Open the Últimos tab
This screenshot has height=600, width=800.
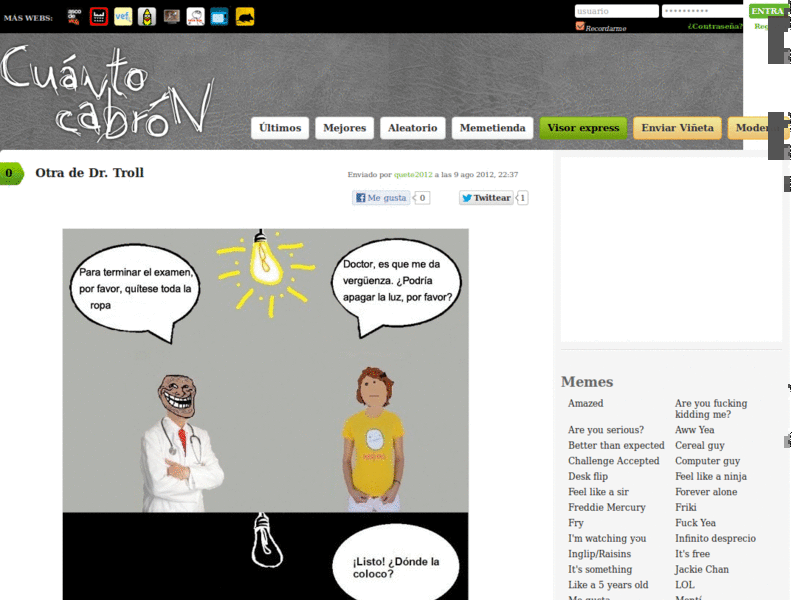280,128
